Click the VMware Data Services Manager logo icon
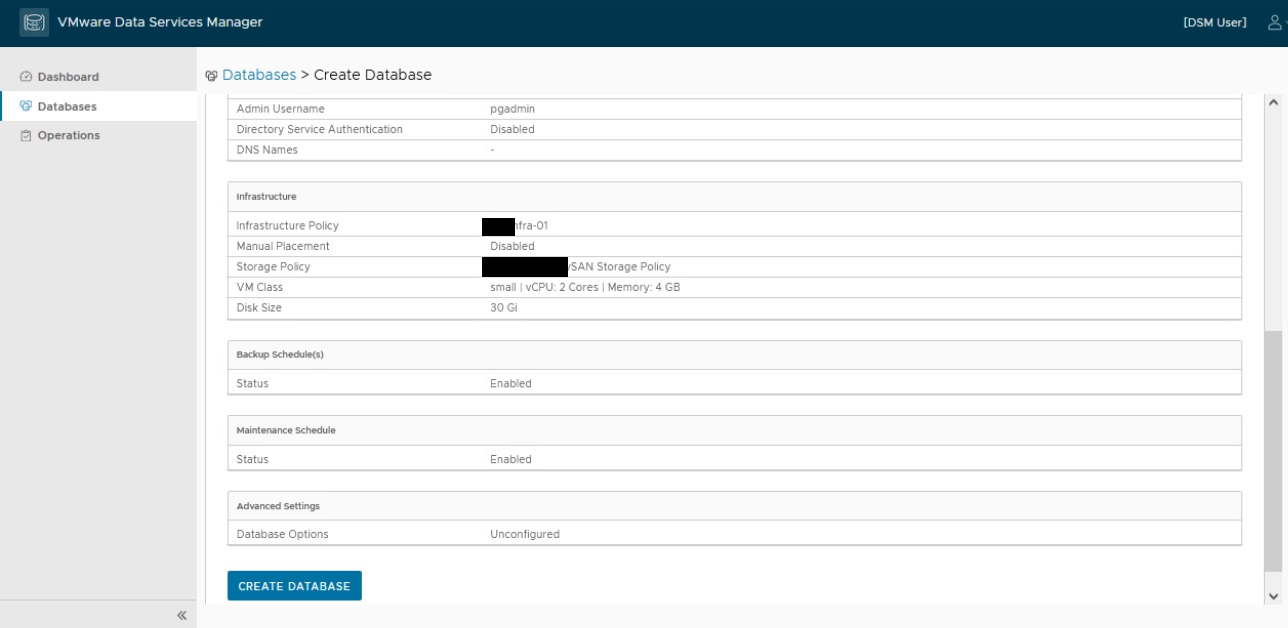 tap(35, 23)
